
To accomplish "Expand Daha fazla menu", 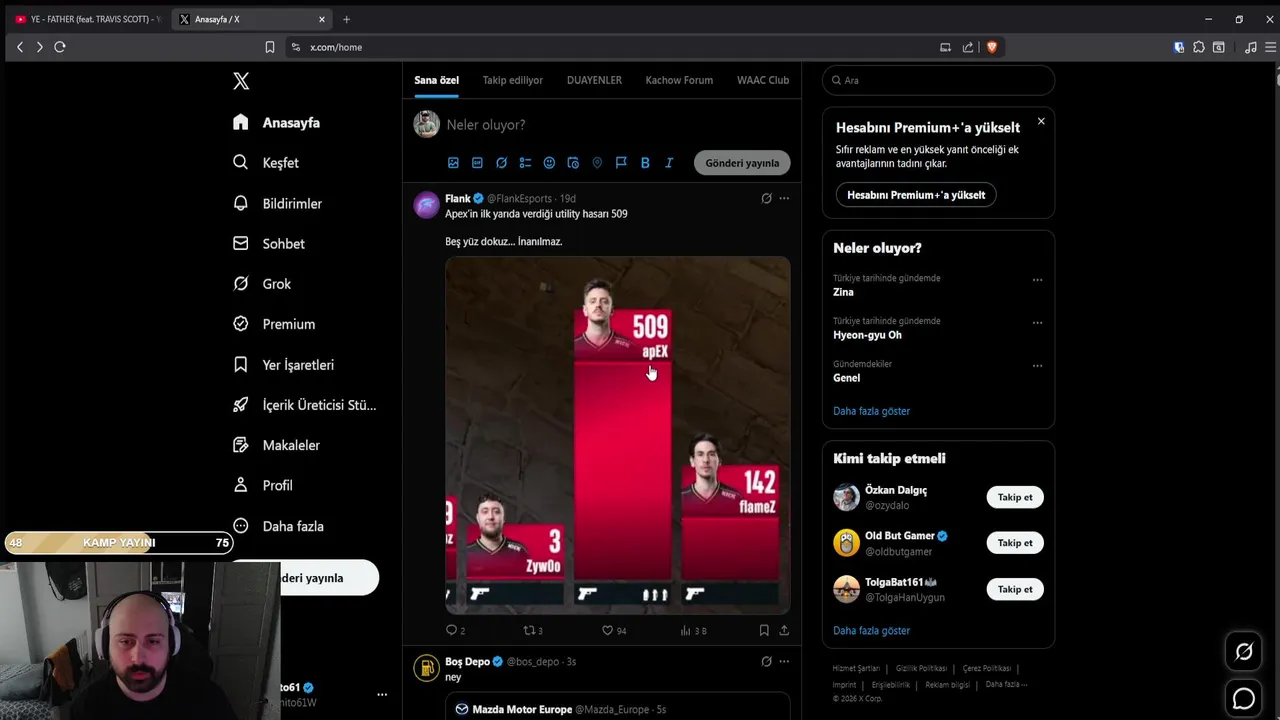I will coord(278,526).
